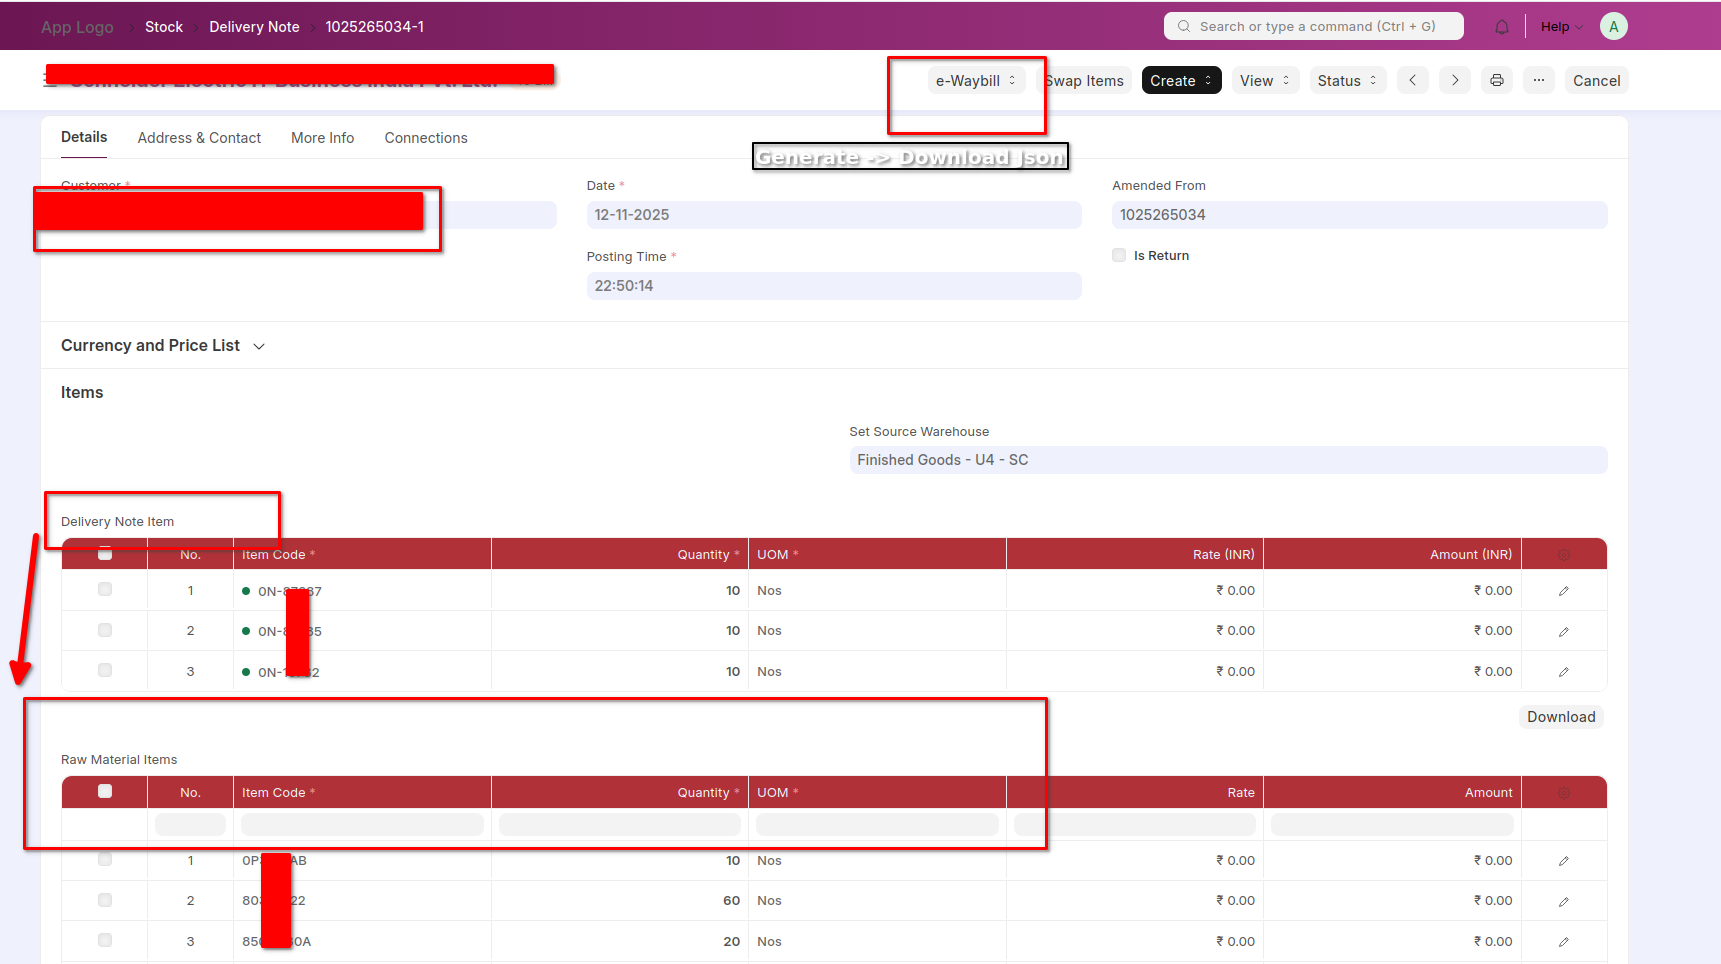Viewport: 1721px width, 964px height.
Task: Edit row 2 of Raw Material Items
Action: [1563, 901]
